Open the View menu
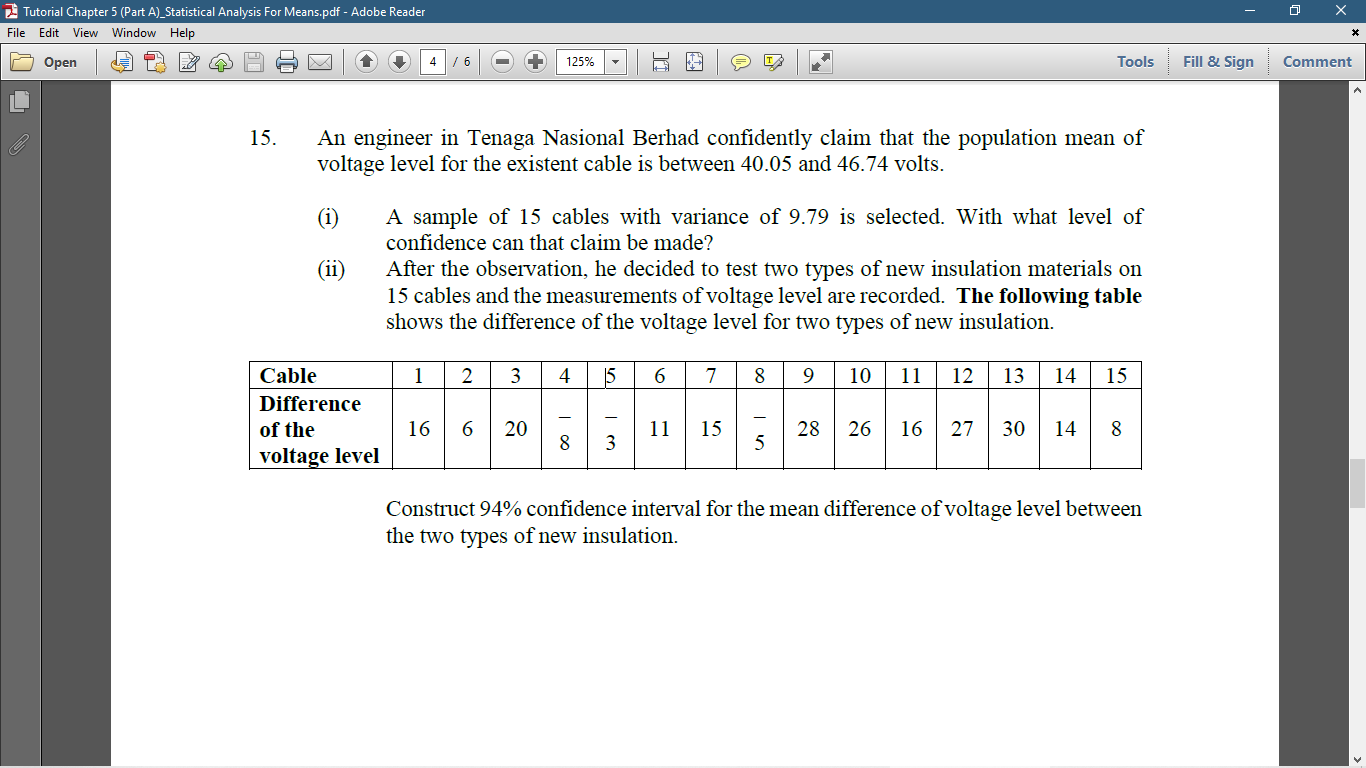 coord(85,33)
